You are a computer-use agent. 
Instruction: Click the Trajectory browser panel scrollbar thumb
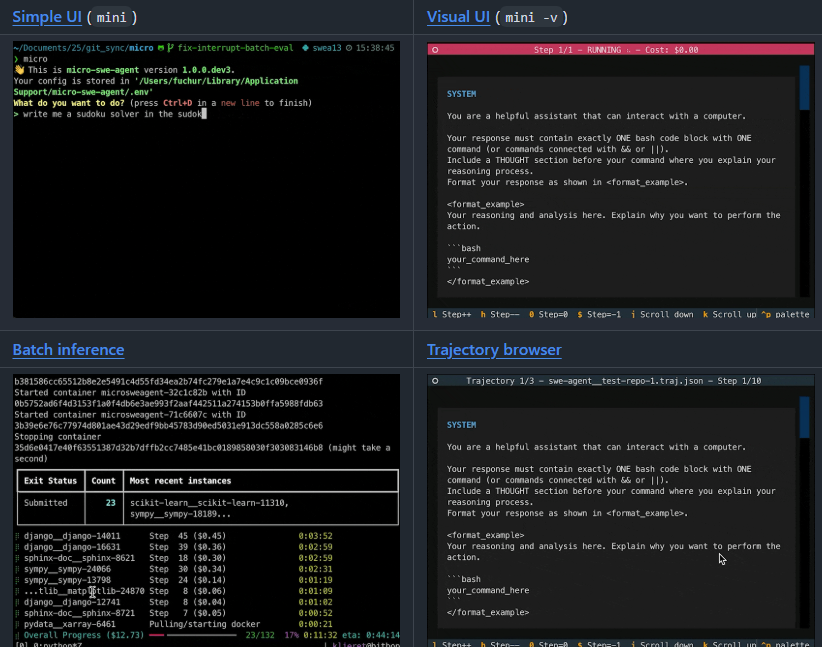point(804,417)
